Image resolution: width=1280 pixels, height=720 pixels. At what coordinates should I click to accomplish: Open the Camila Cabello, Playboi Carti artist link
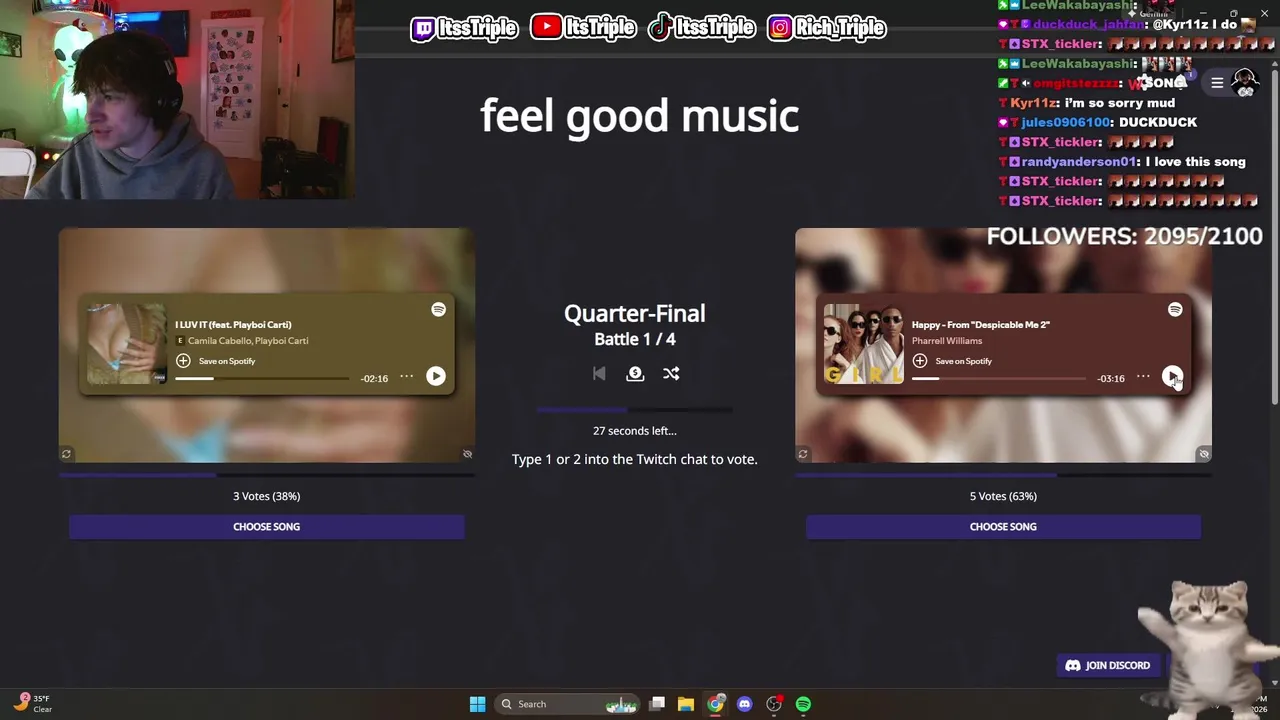(x=248, y=341)
